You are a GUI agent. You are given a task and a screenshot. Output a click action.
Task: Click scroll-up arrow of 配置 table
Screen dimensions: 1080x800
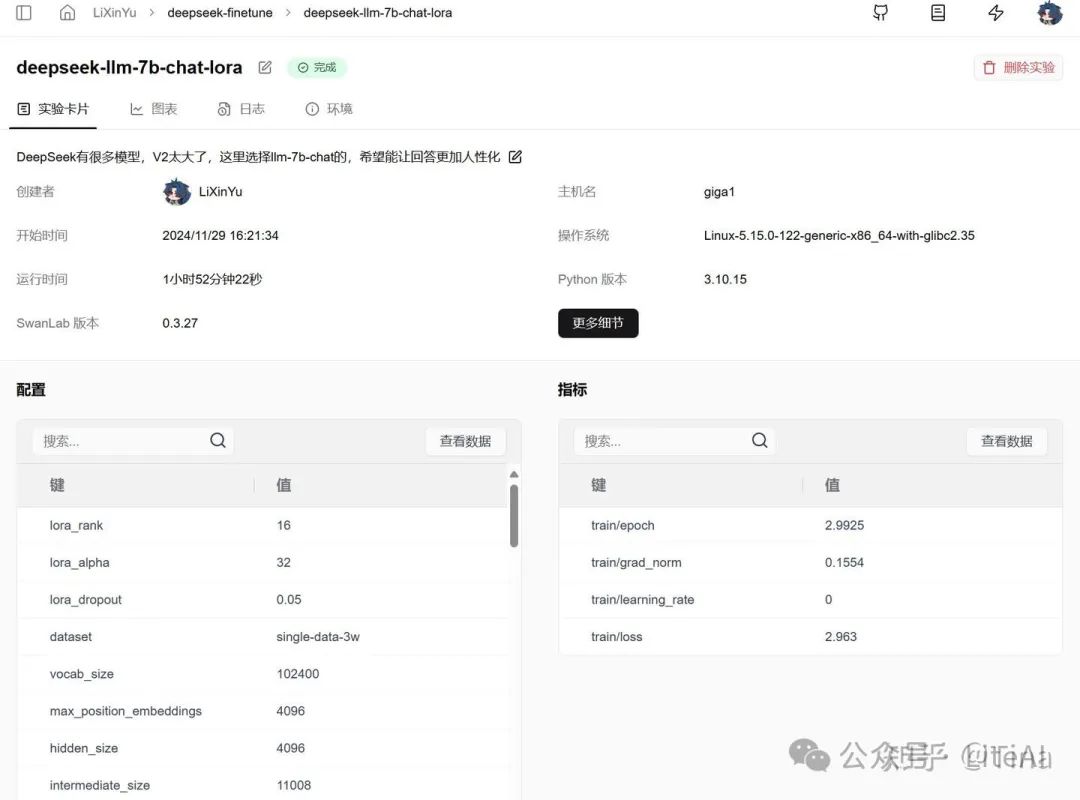[514, 474]
